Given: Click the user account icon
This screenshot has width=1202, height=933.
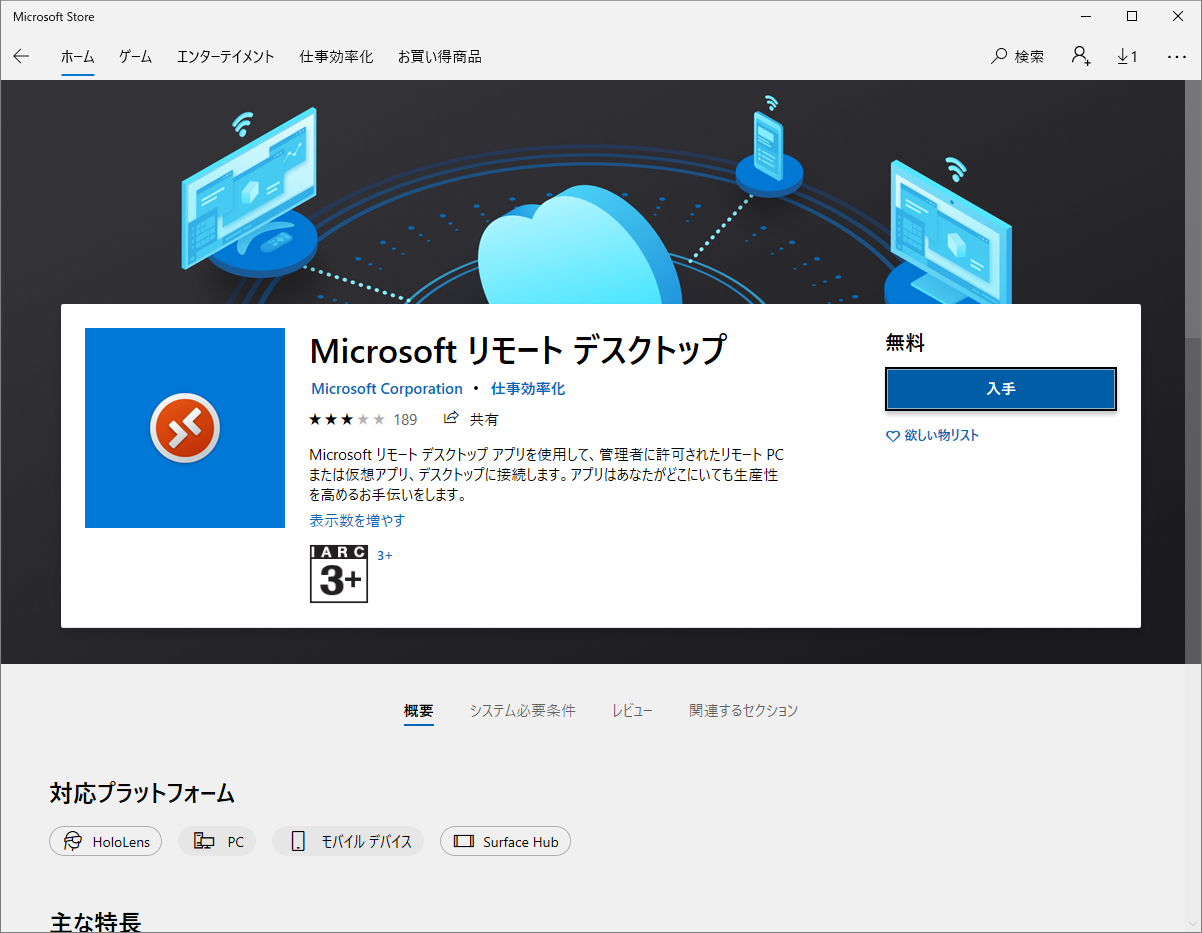Looking at the screenshot, I should pyautogui.click(x=1081, y=56).
